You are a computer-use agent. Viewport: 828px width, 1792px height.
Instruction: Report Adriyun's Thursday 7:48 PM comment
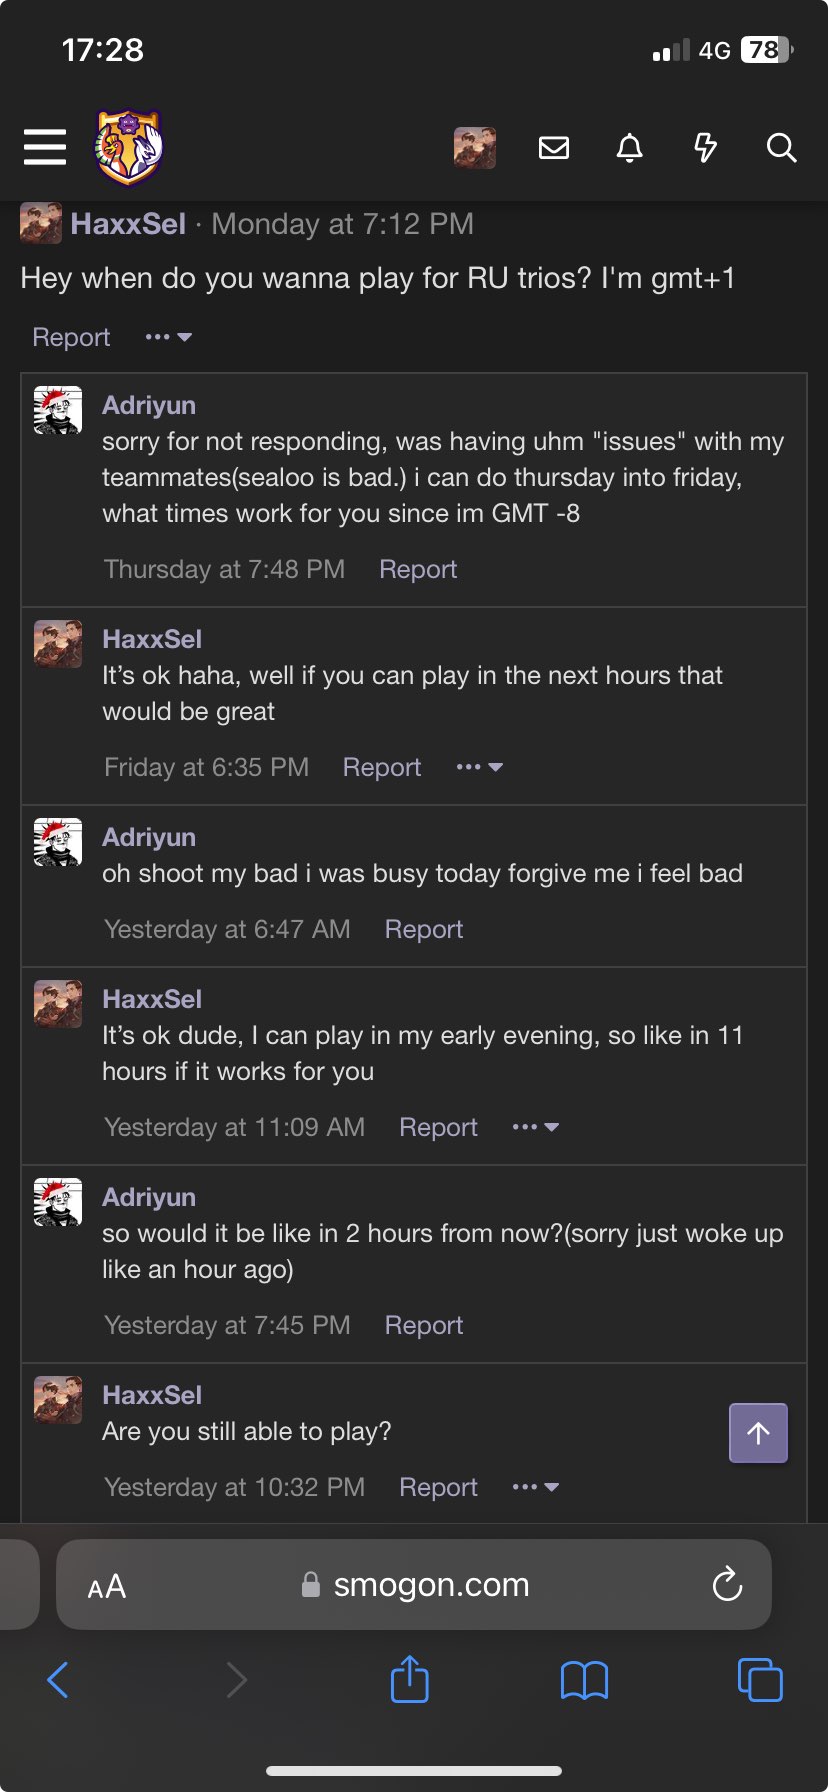(418, 569)
